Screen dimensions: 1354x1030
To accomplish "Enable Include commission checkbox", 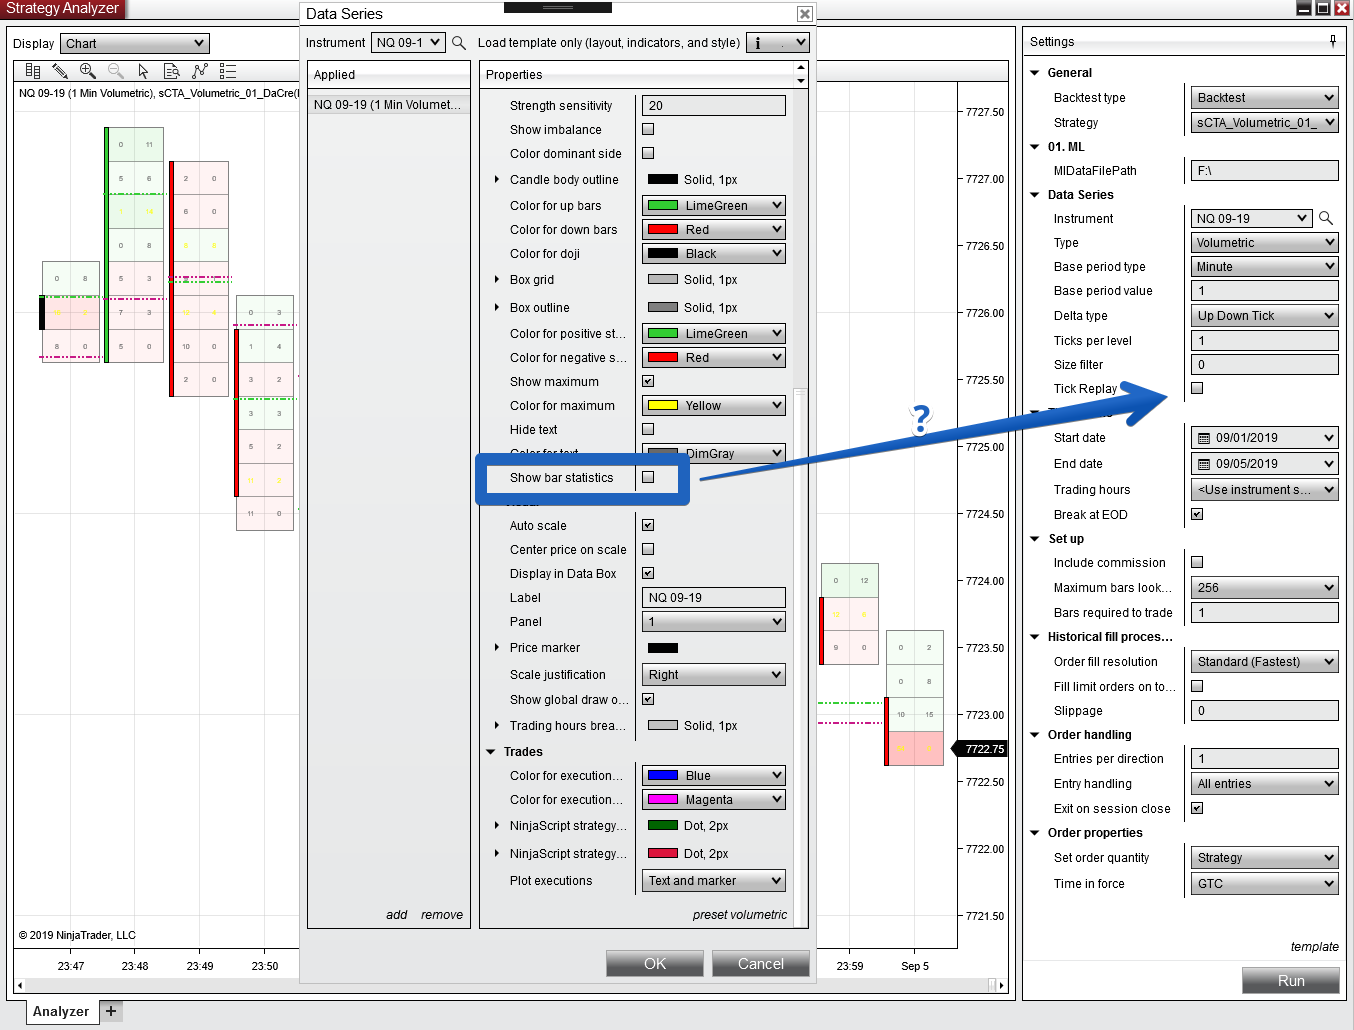I will [x=1197, y=562].
